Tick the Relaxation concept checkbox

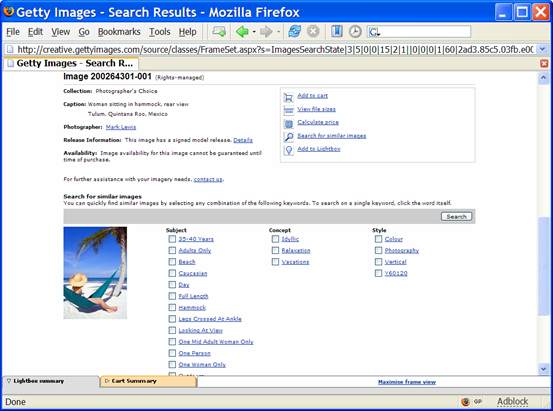pyautogui.click(x=275, y=250)
